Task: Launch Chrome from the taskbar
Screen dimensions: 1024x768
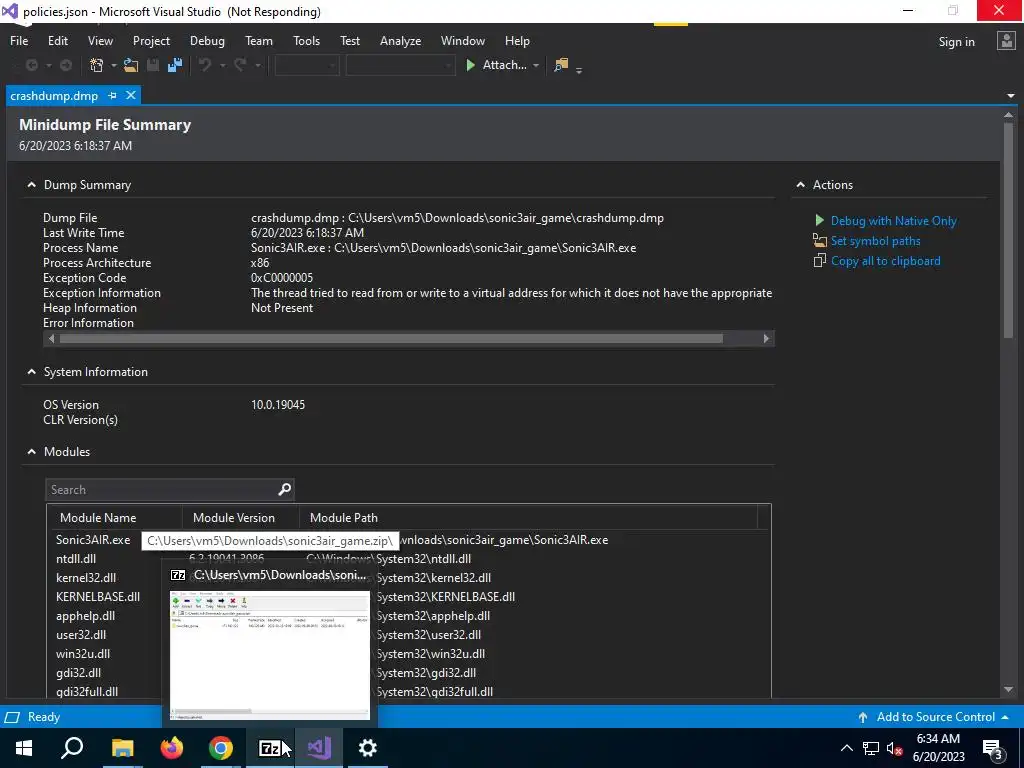Action: pyautogui.click(x=221, y=748)
